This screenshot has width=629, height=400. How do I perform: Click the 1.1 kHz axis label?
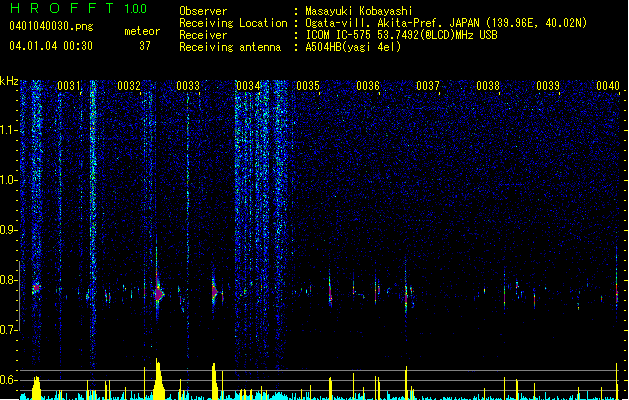coord(8,130)
